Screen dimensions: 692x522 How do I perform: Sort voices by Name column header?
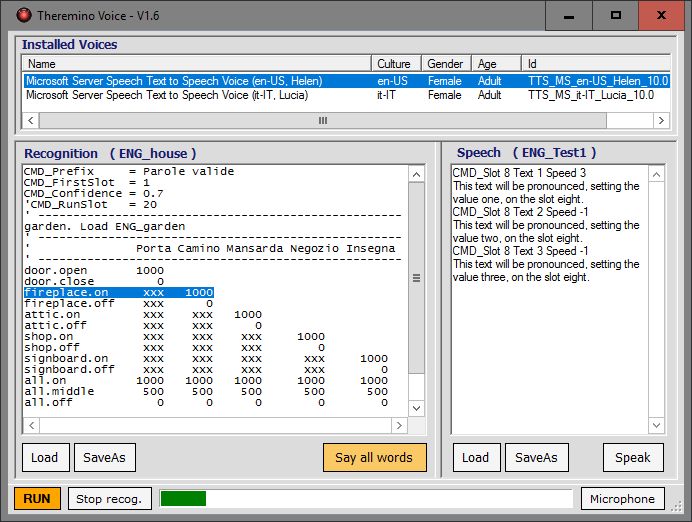tap(196, 63)
